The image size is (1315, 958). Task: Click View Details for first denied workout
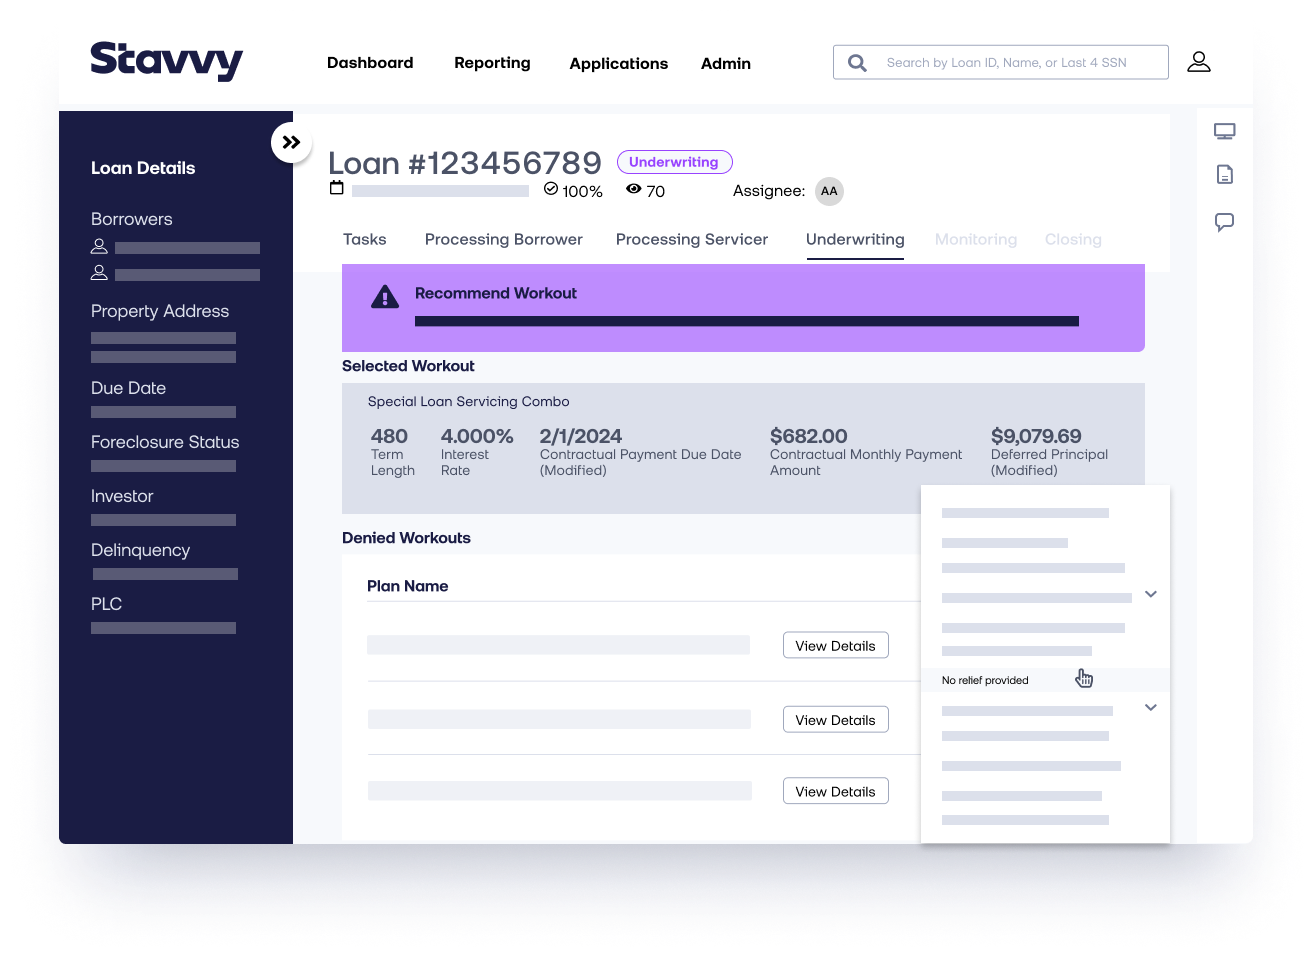click(836, 646)
